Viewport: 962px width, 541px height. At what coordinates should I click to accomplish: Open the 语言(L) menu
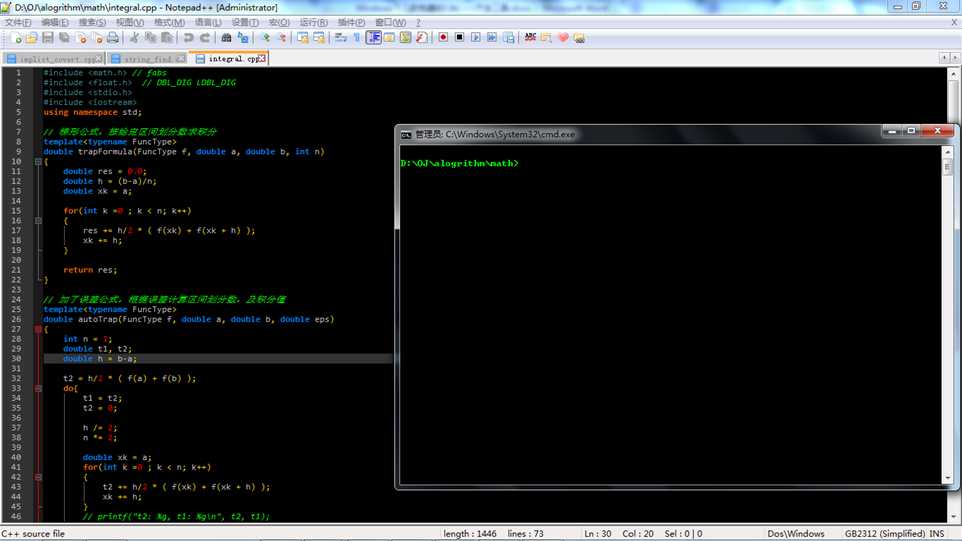tap(208, 22)
